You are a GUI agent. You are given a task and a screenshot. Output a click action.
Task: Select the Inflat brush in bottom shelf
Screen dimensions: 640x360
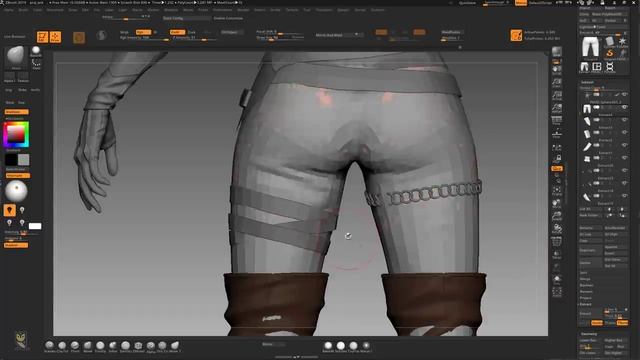click(113, 346)
